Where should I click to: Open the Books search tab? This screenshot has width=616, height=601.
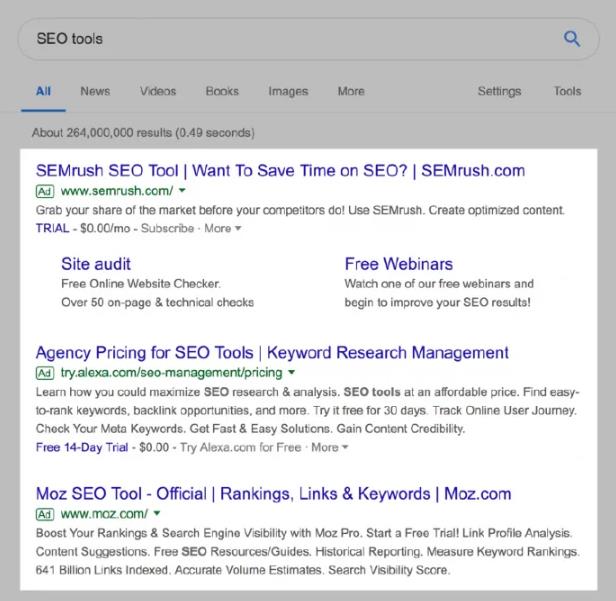click(x=222, y=91)
